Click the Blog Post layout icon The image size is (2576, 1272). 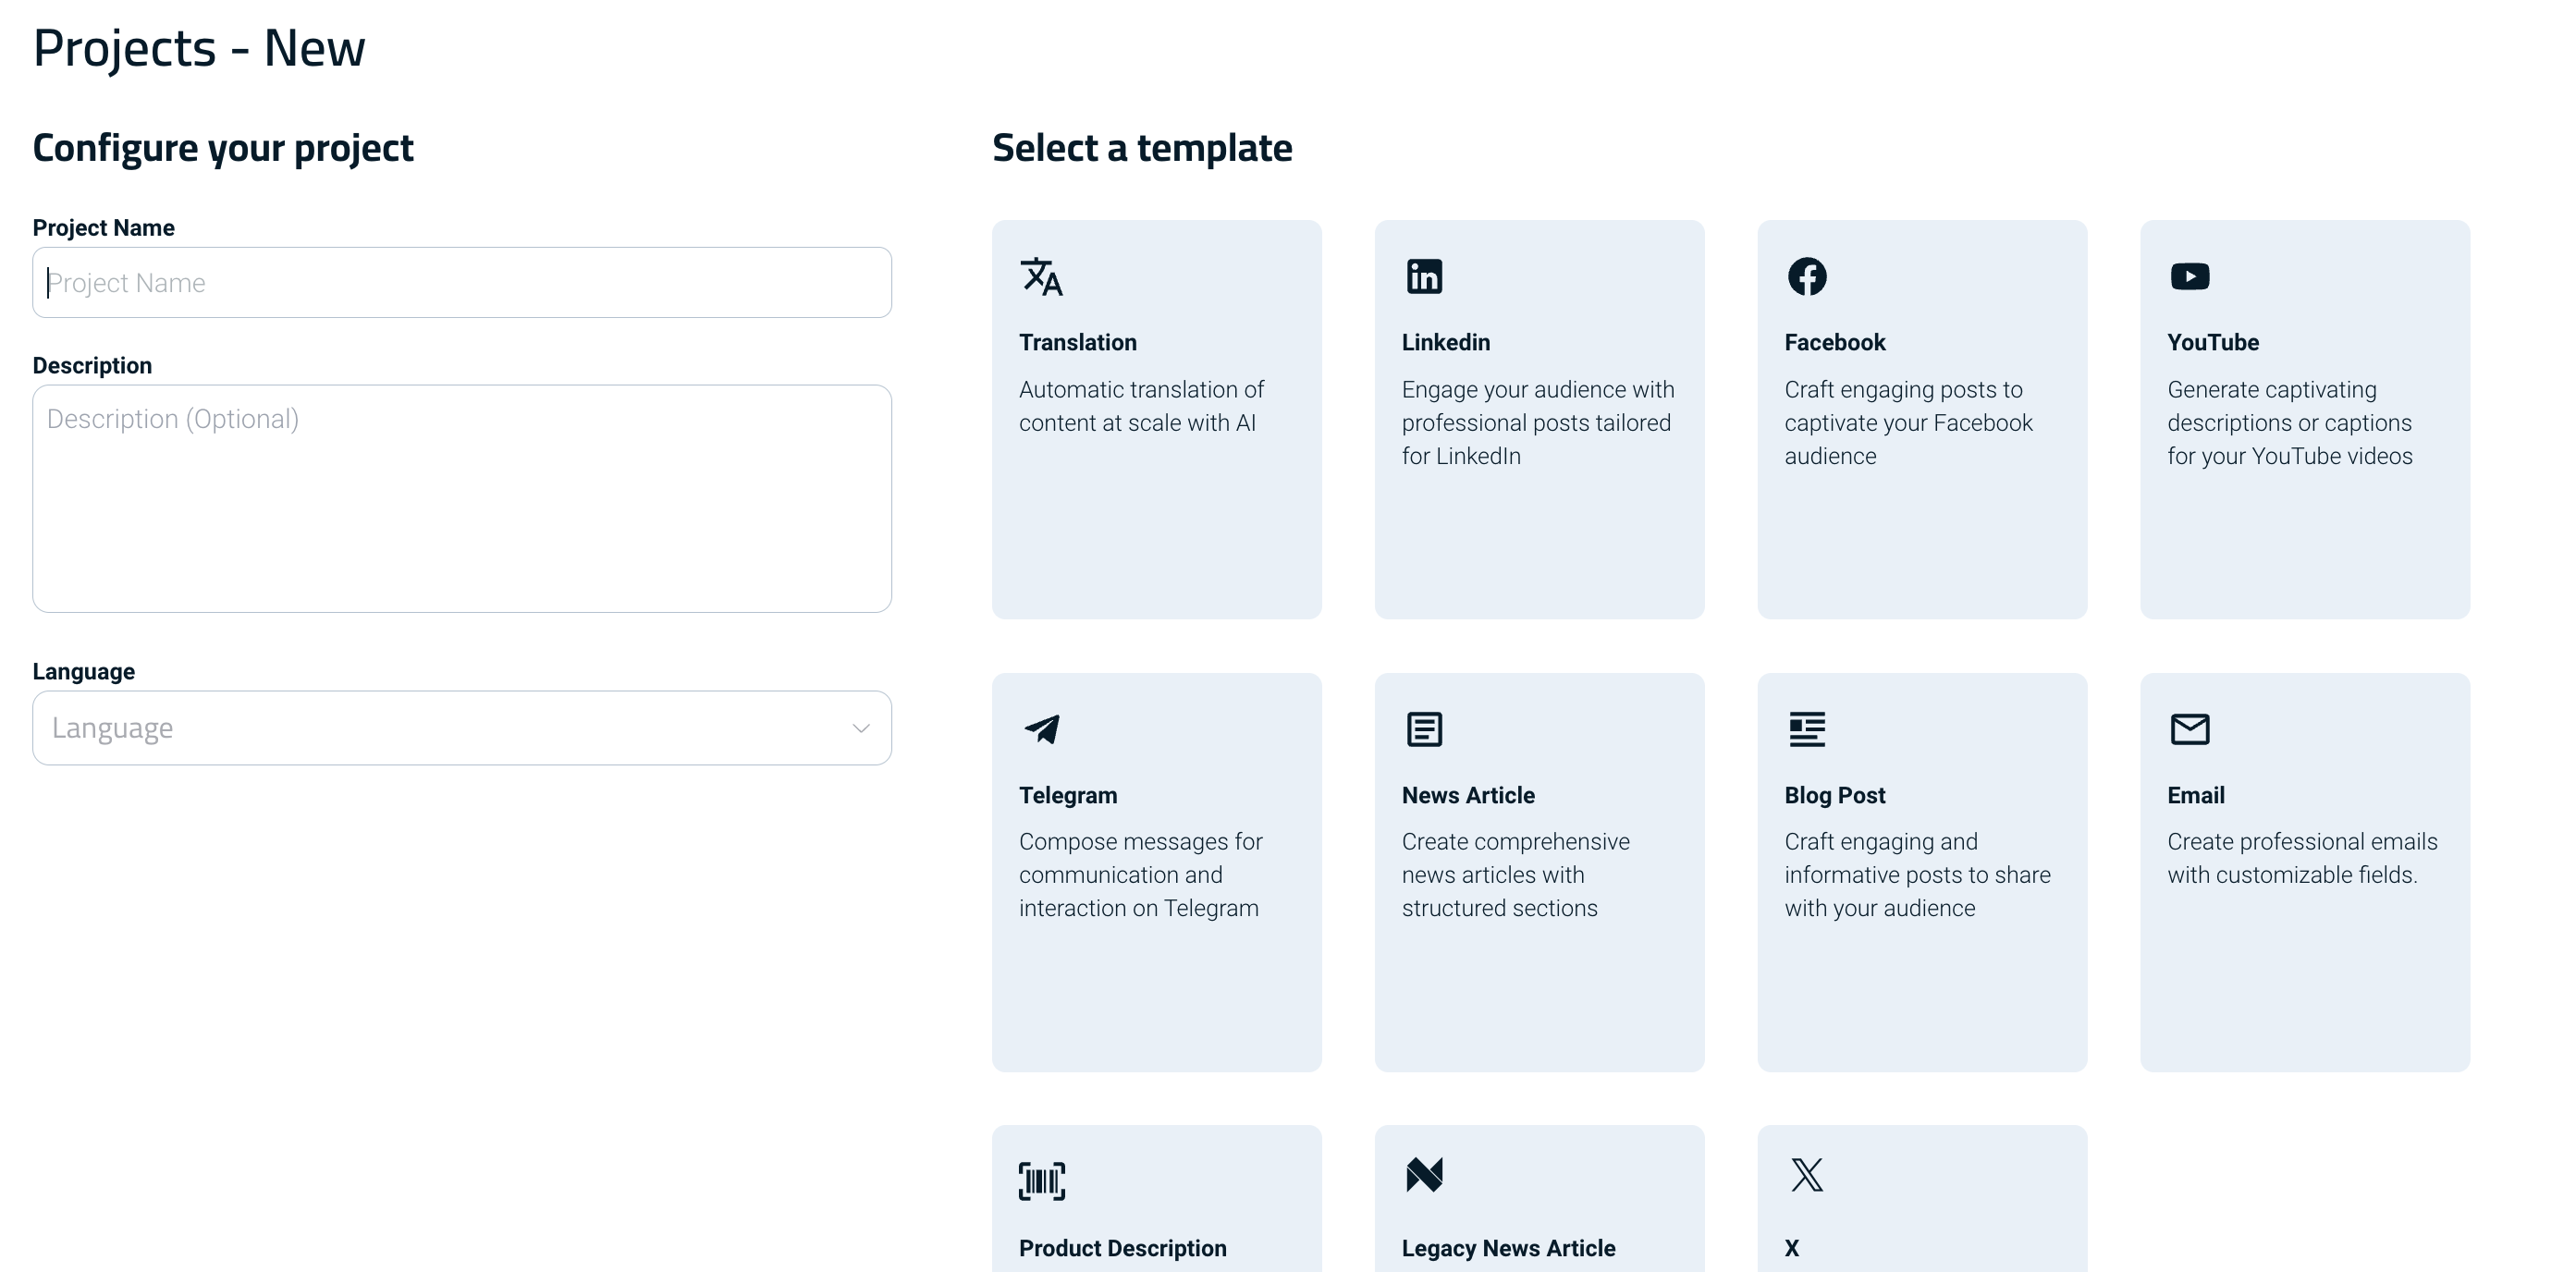click(1807, 729)
